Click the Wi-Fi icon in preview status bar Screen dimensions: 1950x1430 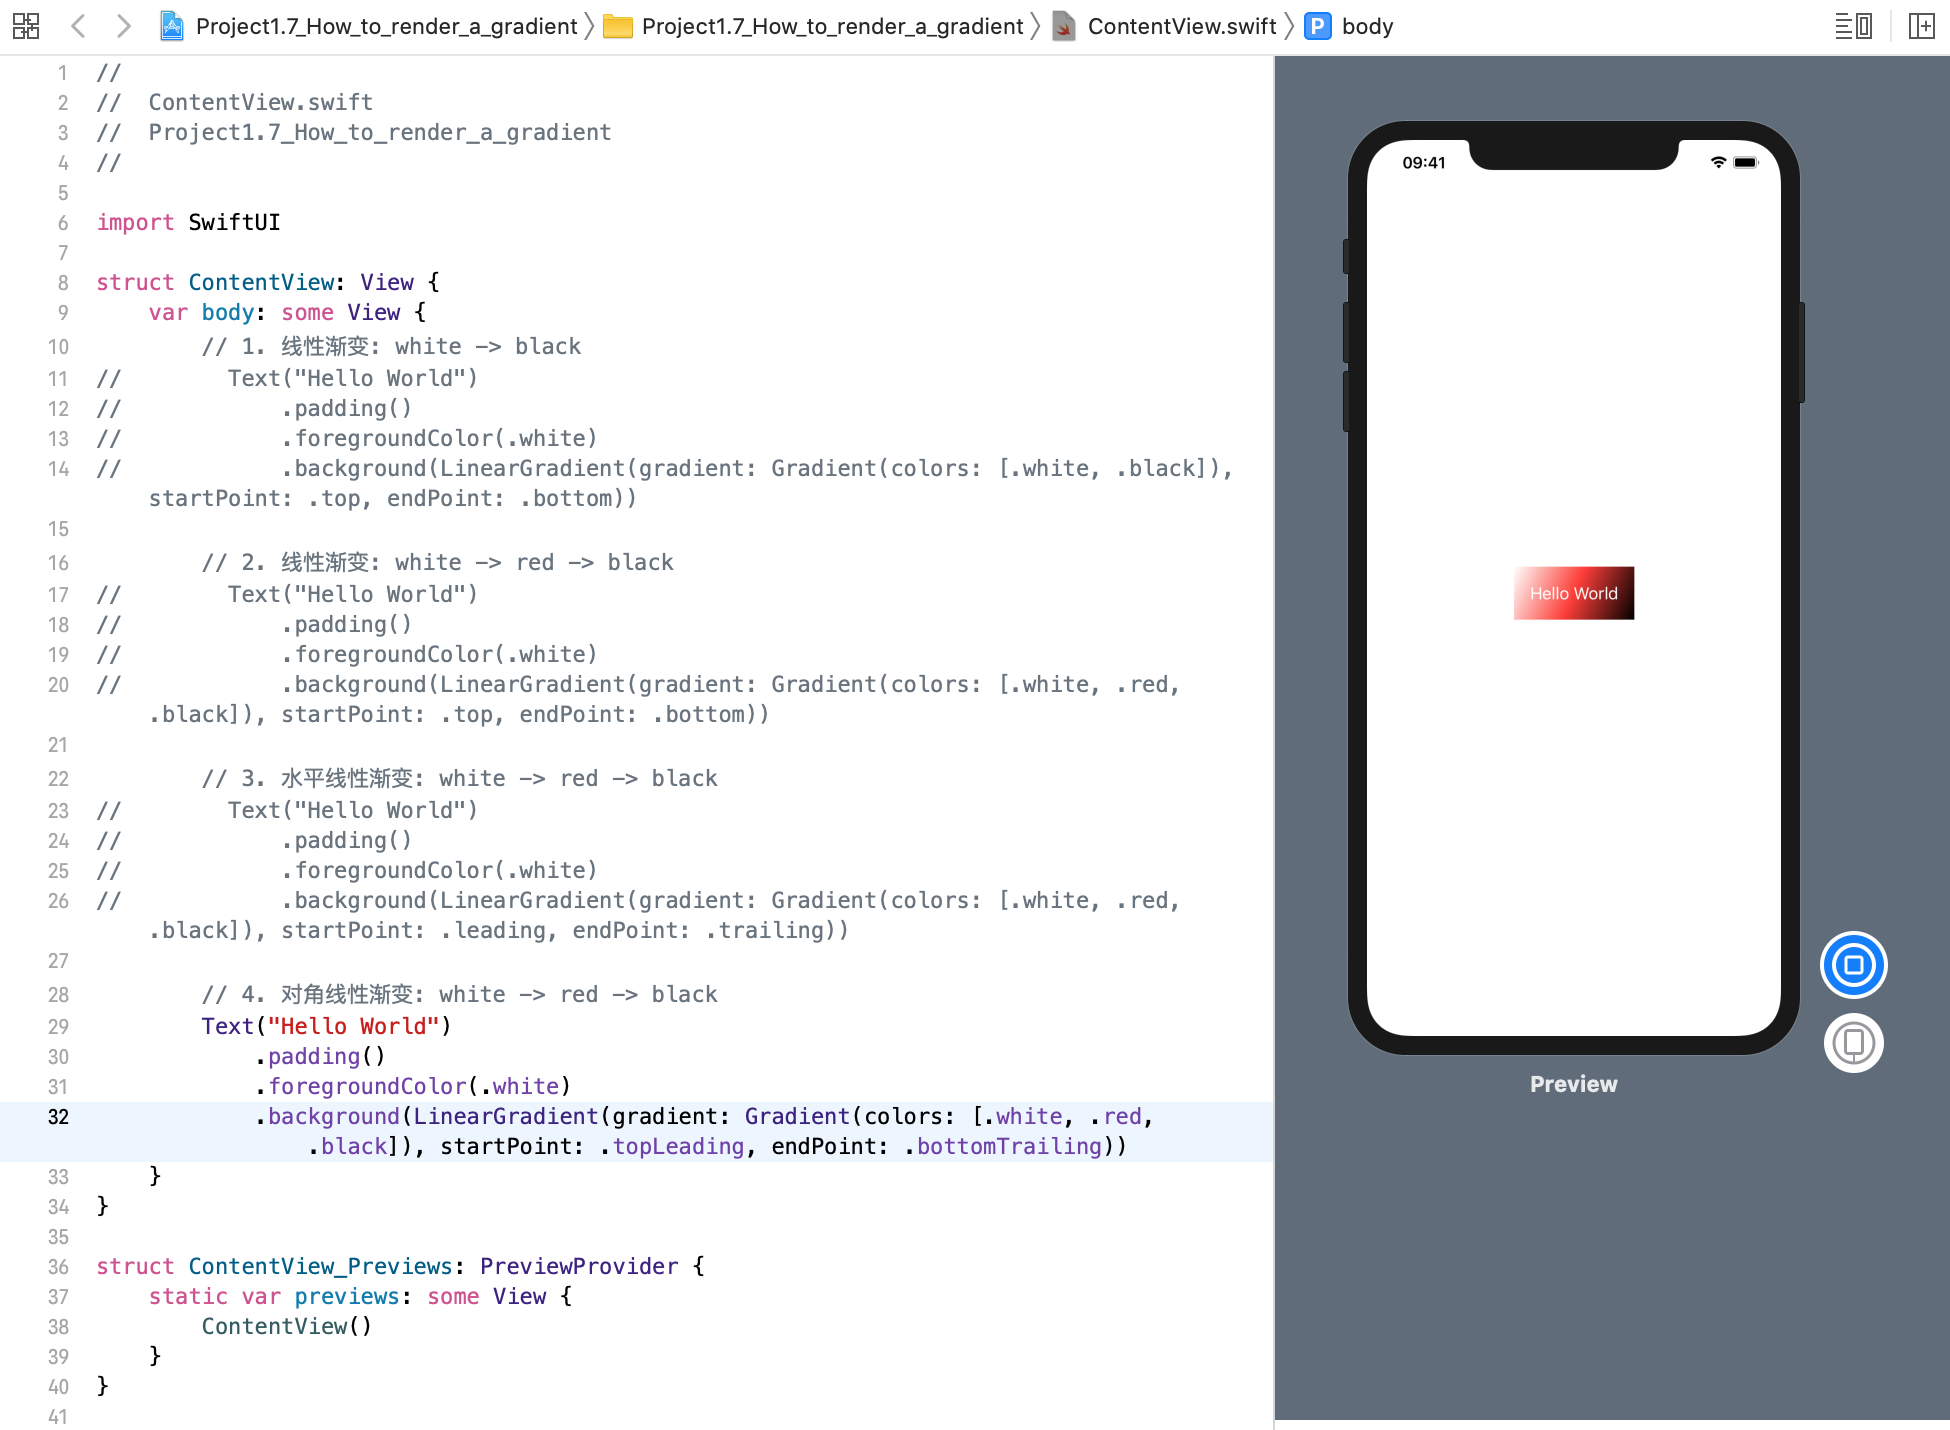click(1718, 162)
